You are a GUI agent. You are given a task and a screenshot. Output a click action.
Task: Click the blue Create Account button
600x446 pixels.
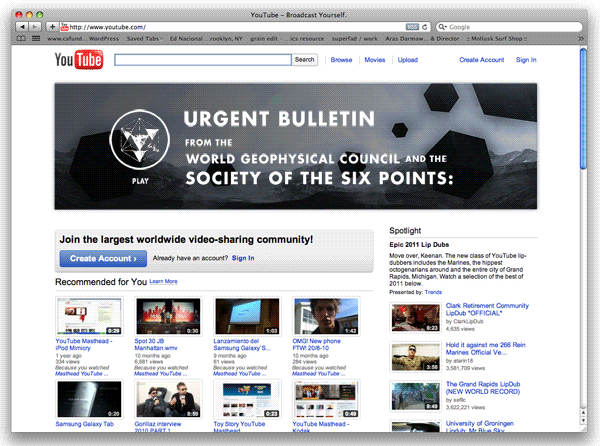(103, 259)
